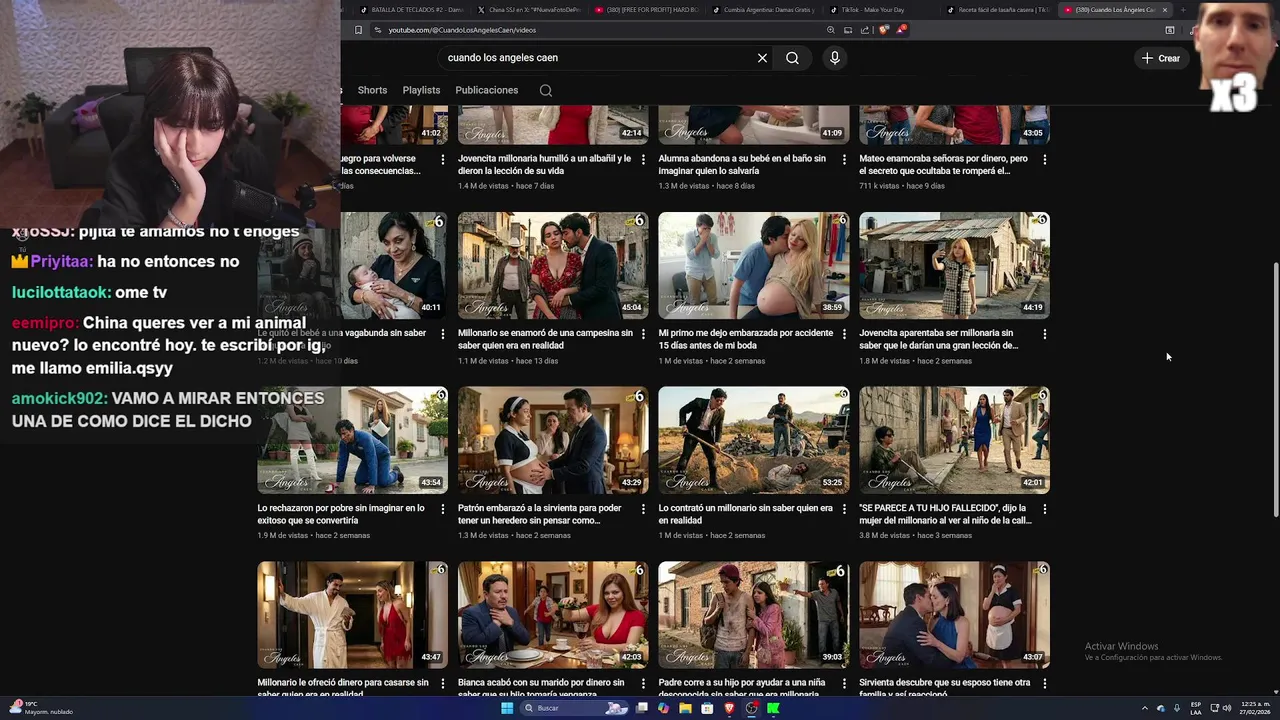Viewport: 1280px width, 720px height.
Task: Show hidden system tray icons chevron
Action: [1145, 708]
